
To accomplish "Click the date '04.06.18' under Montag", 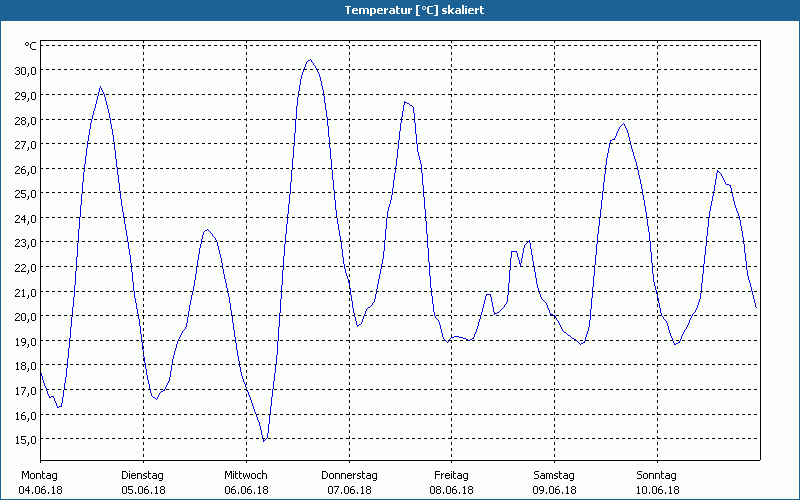I will point(40,490).
